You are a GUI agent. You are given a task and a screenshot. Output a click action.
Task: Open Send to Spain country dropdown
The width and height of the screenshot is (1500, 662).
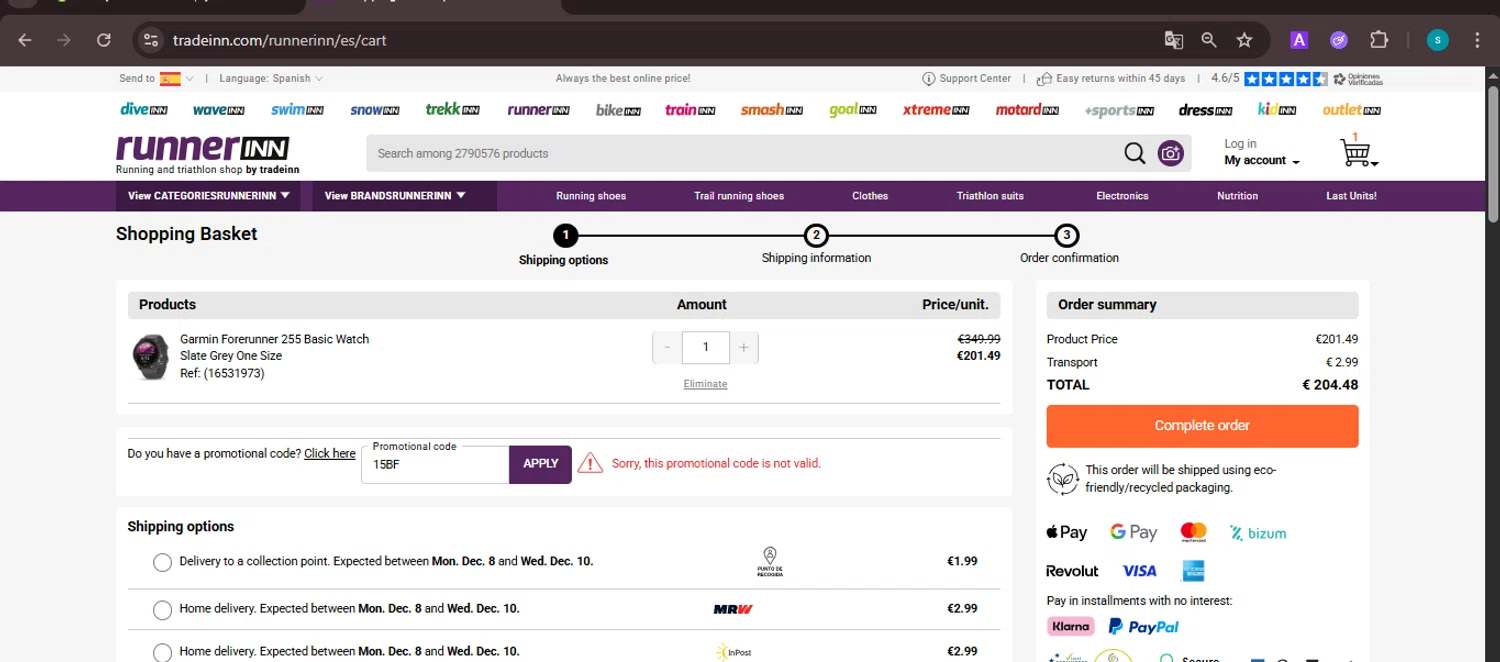[156, 78]
